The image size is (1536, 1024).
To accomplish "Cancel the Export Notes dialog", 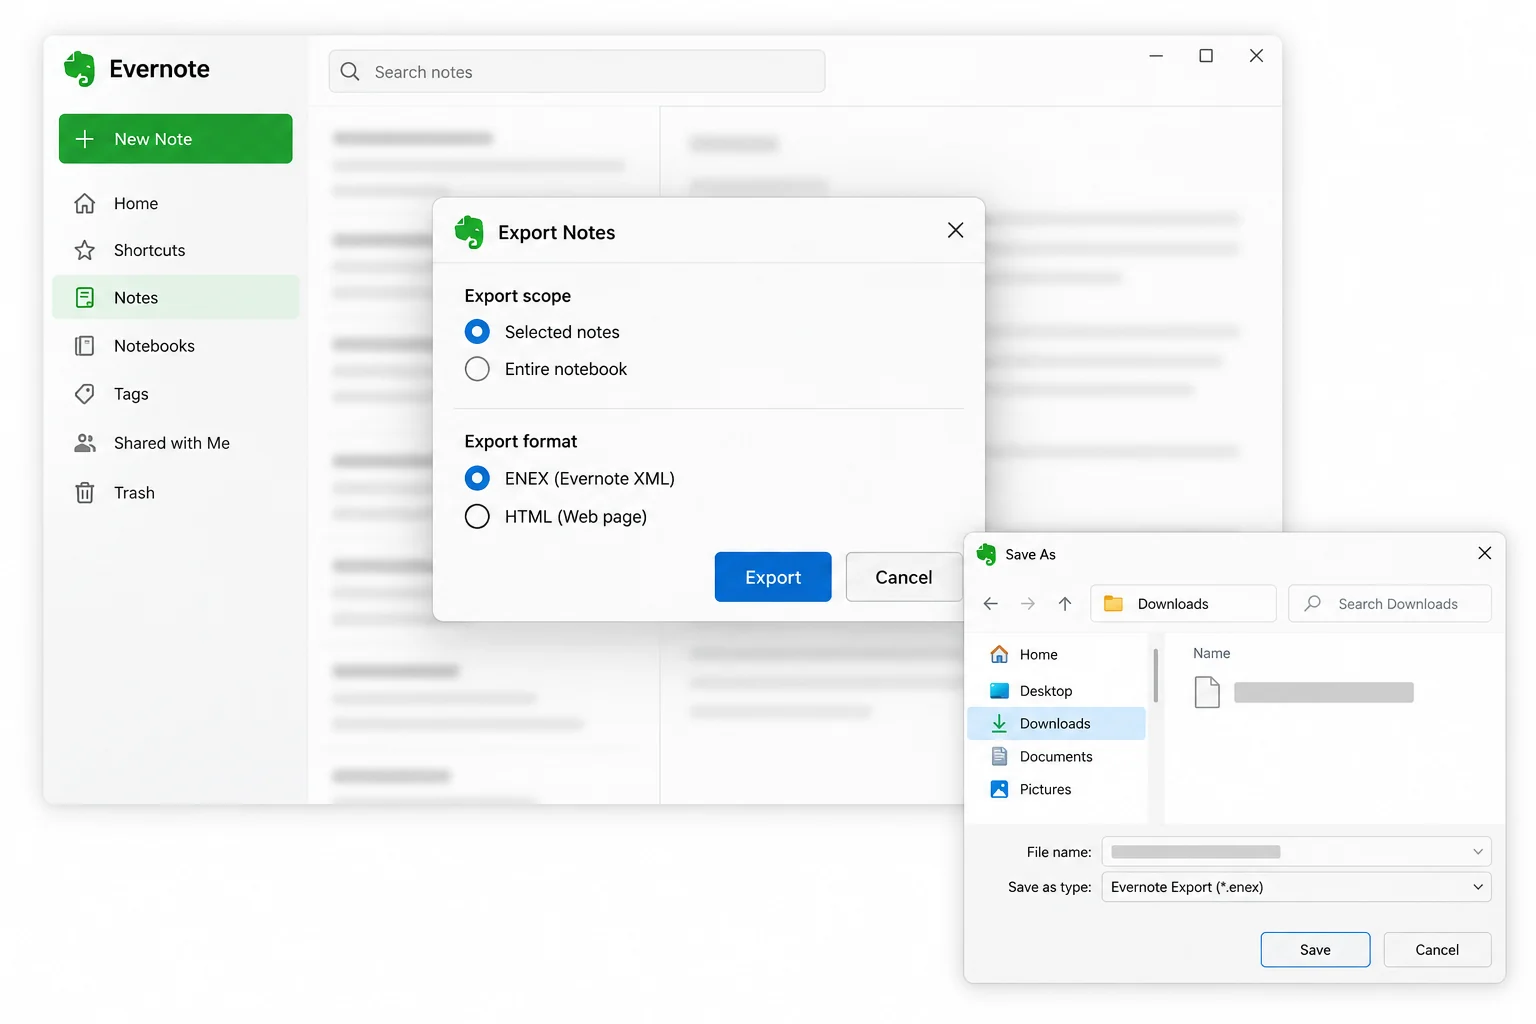I will (x=904, y=577).
